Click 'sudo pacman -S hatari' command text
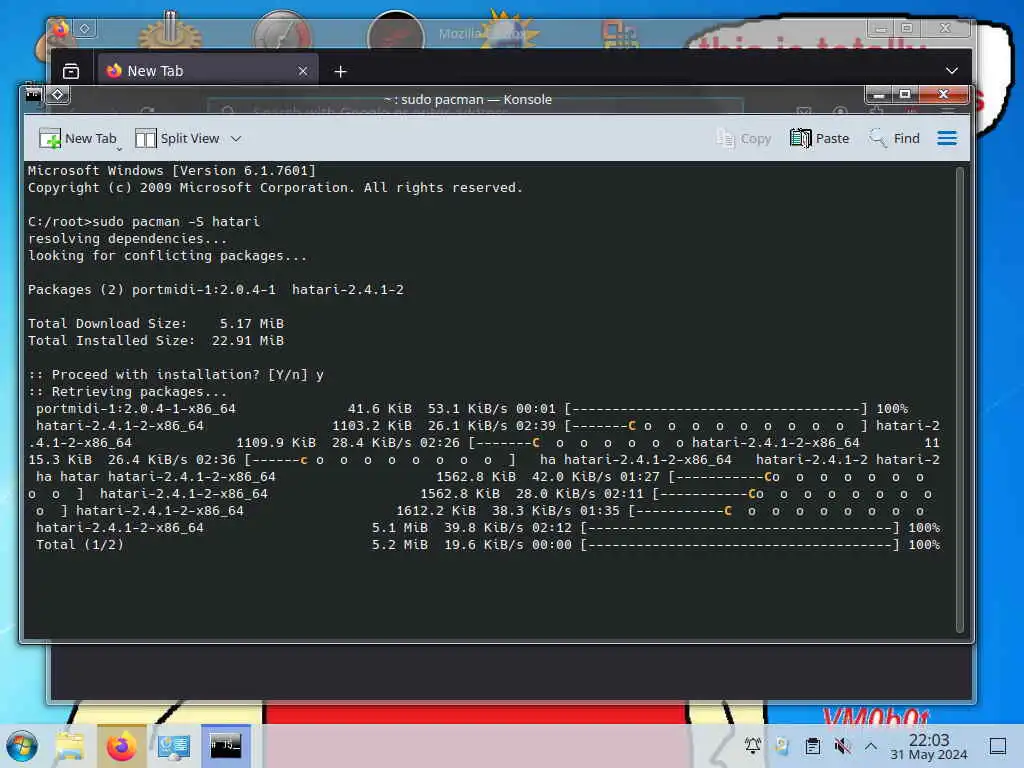The height and width of the screenshot is (768, 1024). (176, 221)
